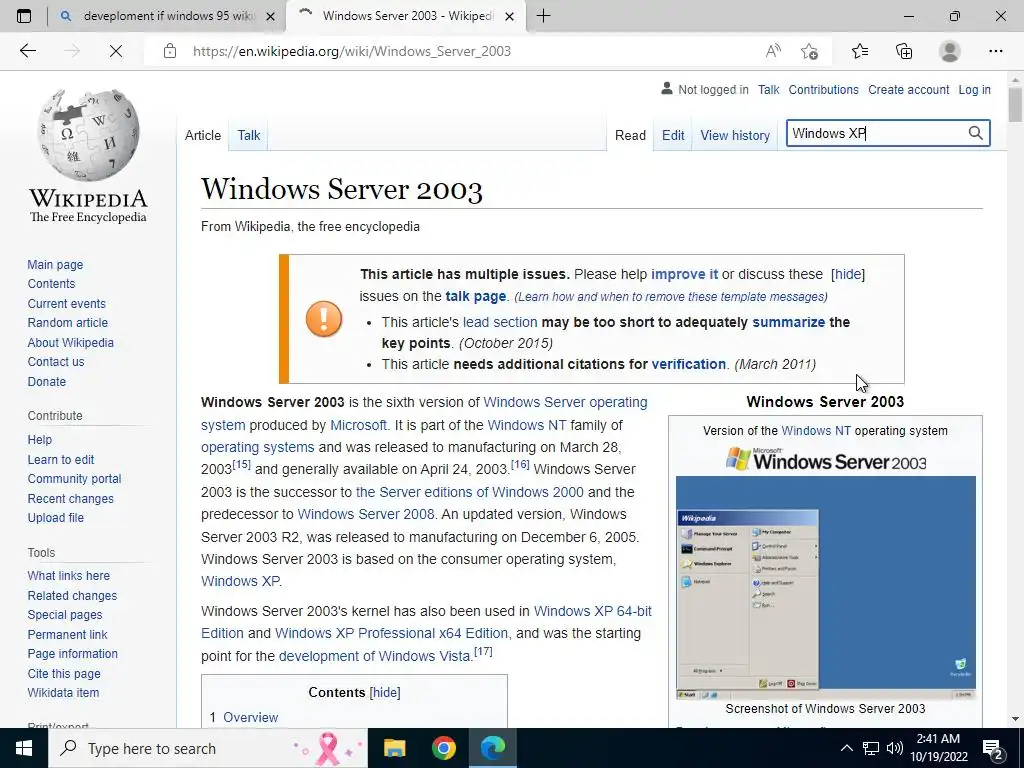This screenshot has width=1024, height=768.
Task: Open the Contributions link
Action: pos(823,89)
